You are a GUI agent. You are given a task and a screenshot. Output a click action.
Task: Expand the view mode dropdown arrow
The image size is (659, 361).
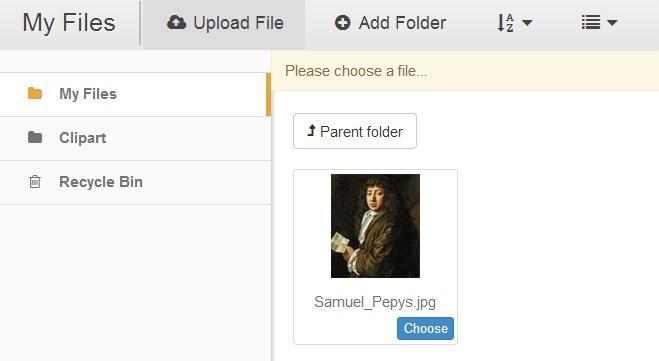(x=612, y=23)
